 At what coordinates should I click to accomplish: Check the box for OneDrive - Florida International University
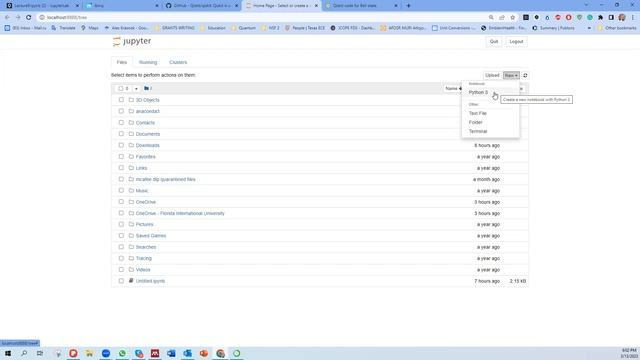[121, 213]
